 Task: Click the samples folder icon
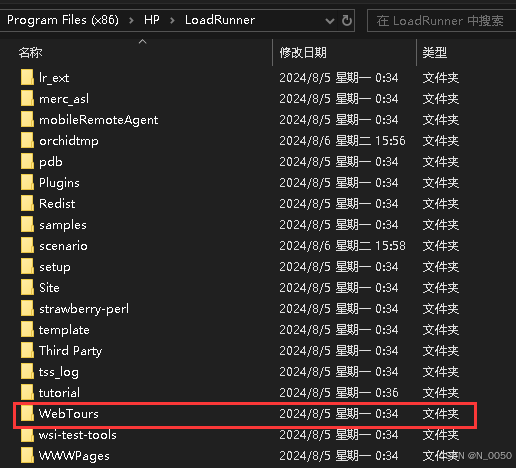27,224
